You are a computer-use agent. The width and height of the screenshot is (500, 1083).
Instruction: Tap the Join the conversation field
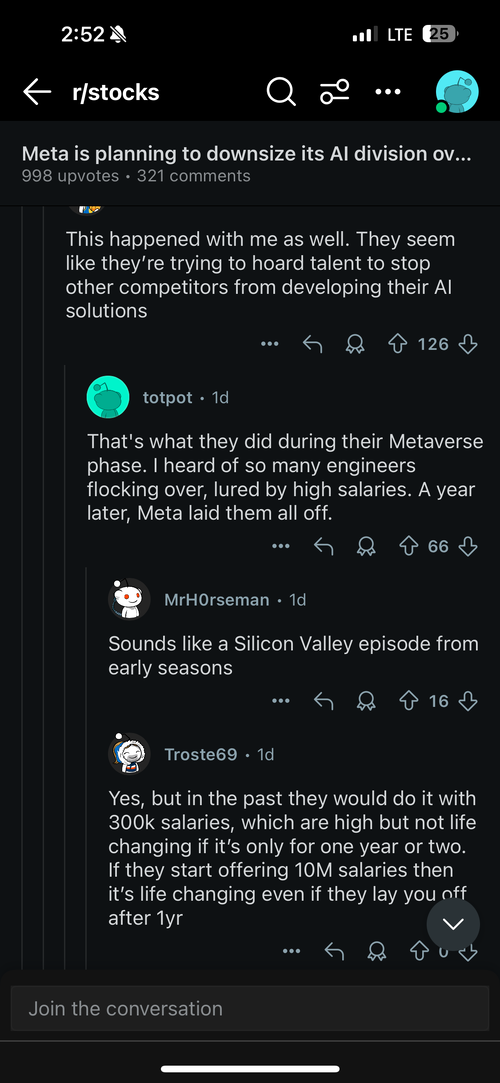[250, 1008]
